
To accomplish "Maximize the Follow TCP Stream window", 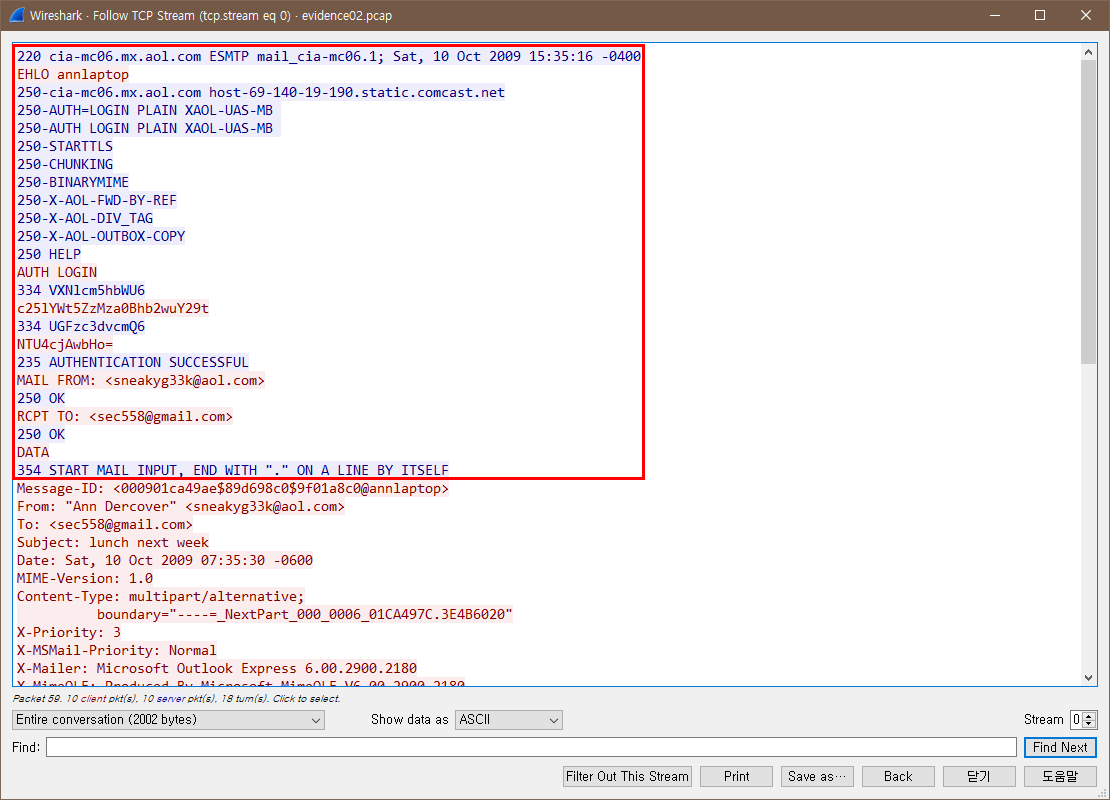I will tap(1040, 15).
